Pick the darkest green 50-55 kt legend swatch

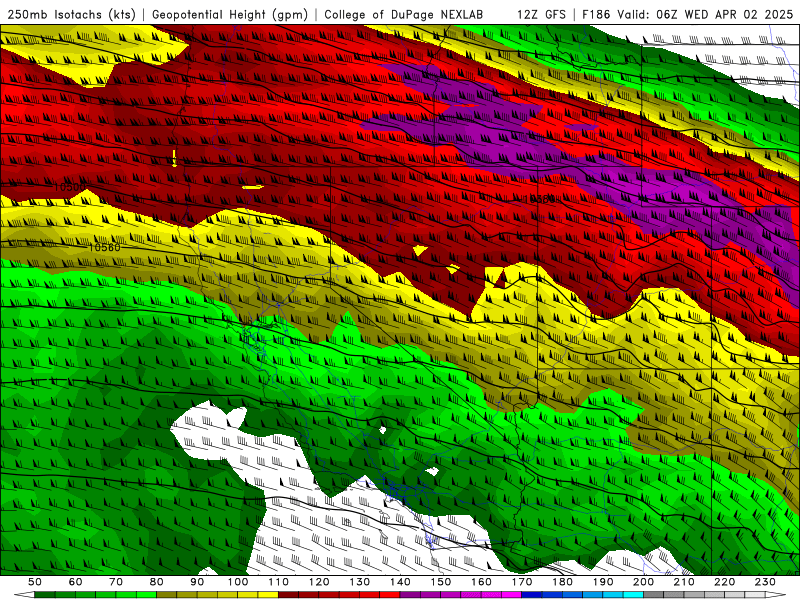point(44,595)
